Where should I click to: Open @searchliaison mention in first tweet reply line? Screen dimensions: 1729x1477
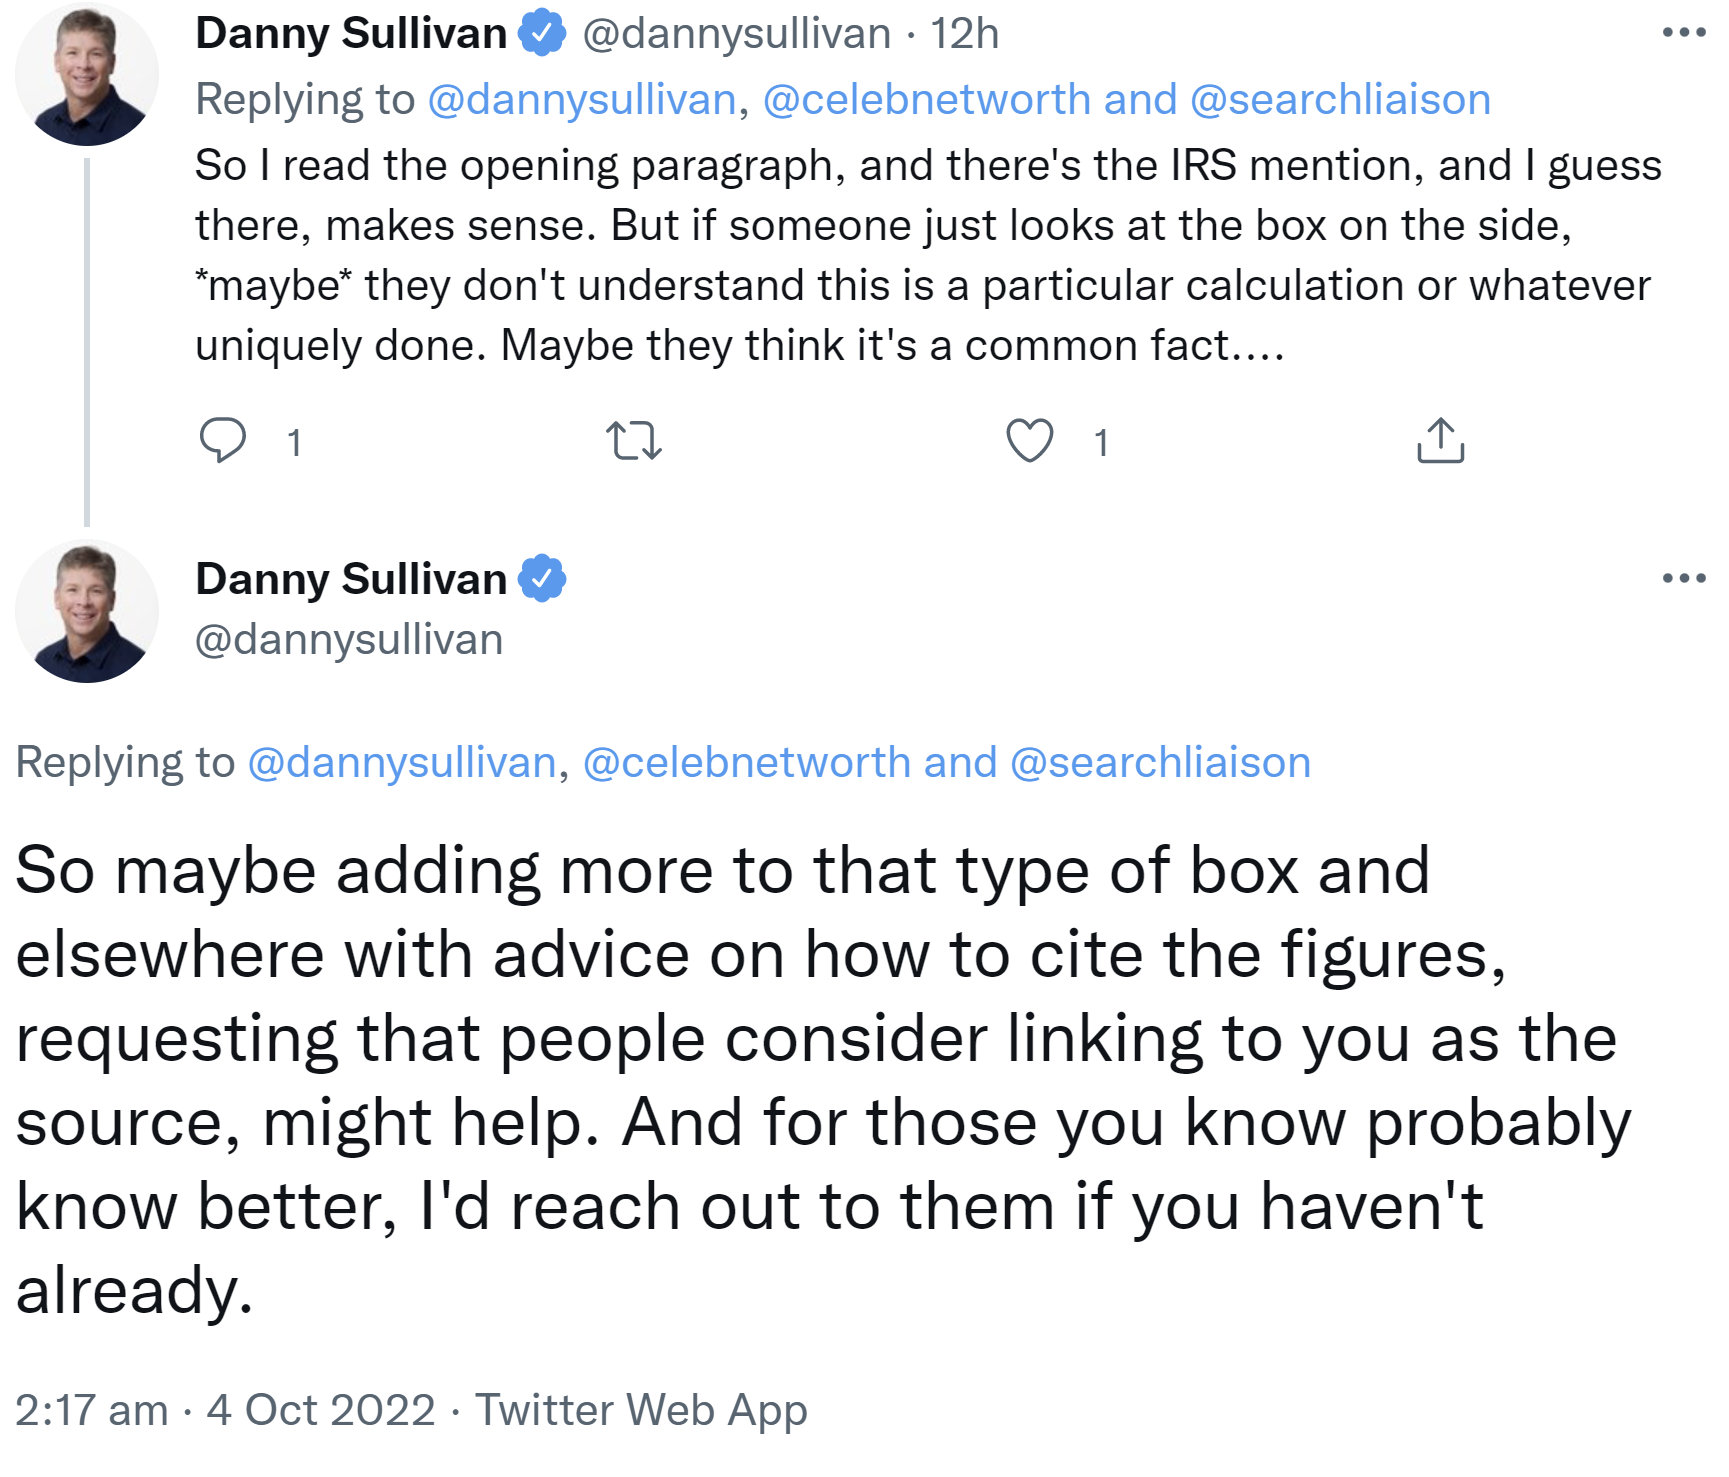click(1340, 100)
